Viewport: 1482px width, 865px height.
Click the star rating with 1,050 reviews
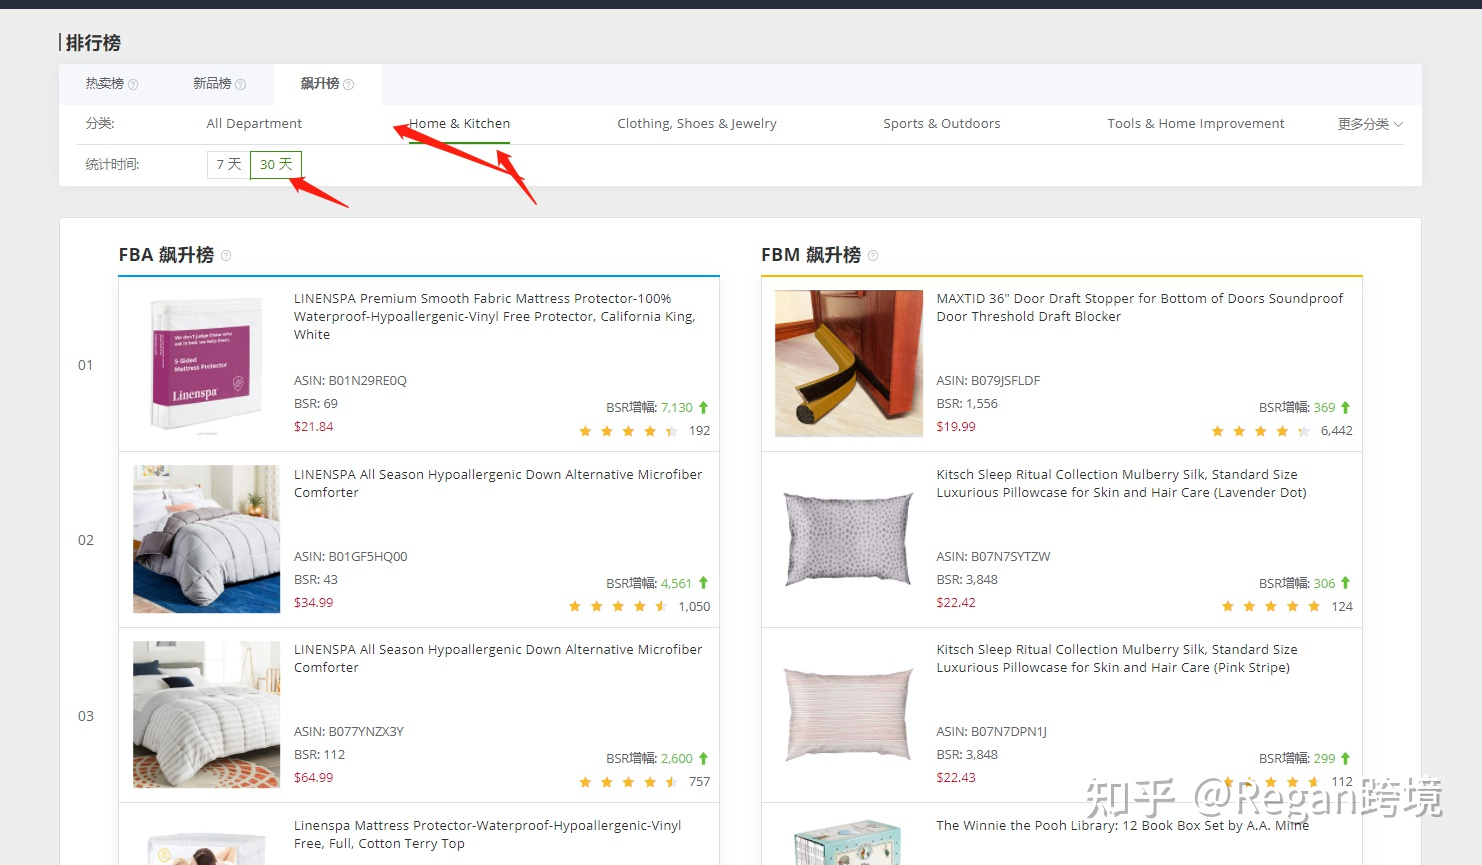tap(617, 607)
